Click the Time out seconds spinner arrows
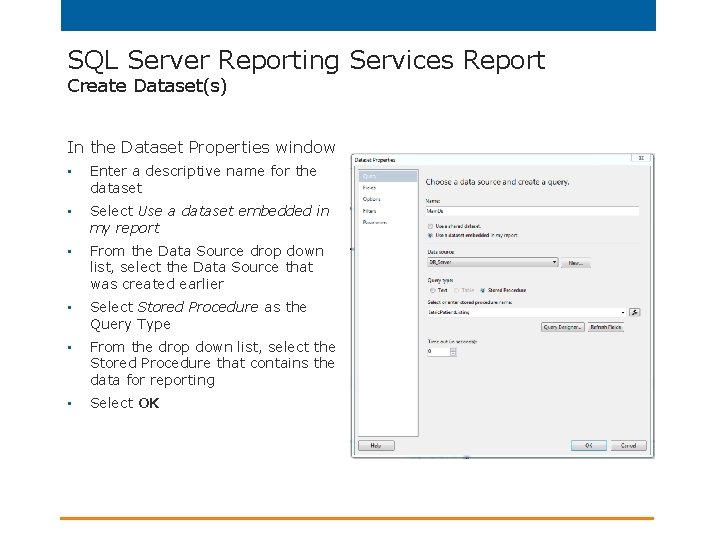Screen dimensions: 720x540 coord(453,352)
